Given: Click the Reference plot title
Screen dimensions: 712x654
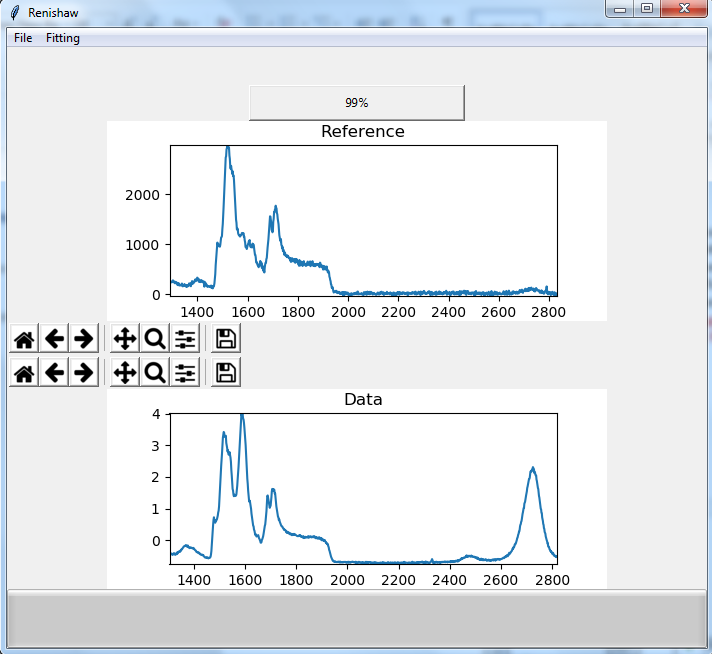Looking at the screenshot, I should pos(363,131).
